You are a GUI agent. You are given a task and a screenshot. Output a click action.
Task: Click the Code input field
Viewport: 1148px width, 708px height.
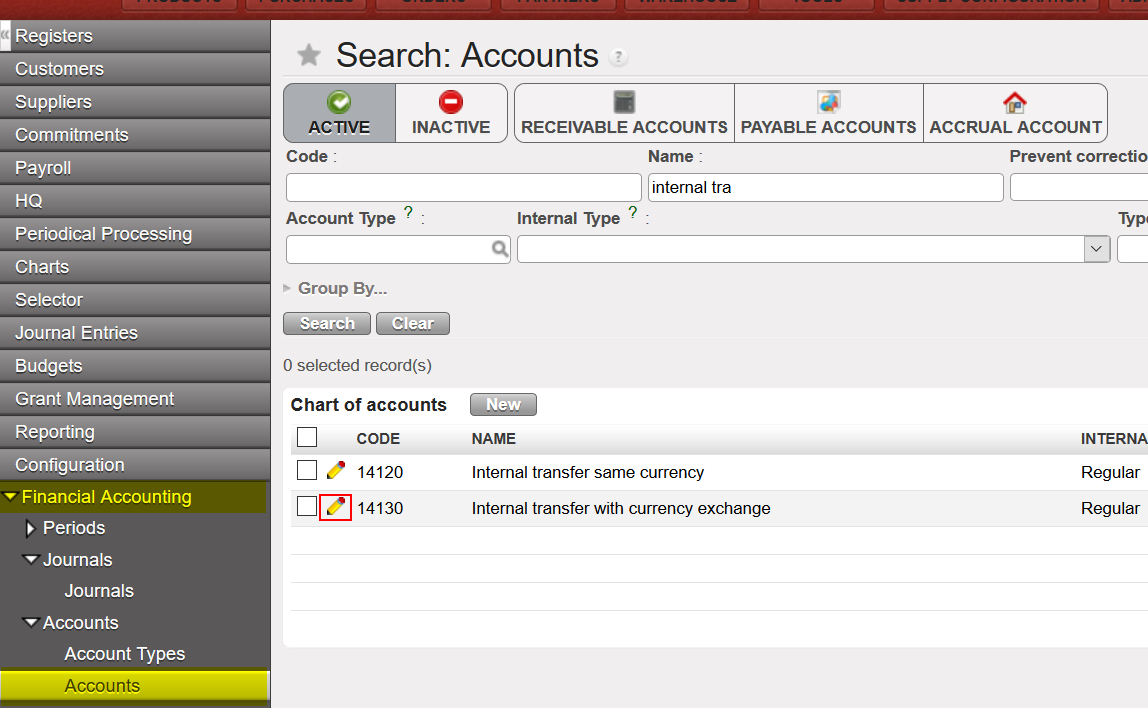[x=463, y=188]
